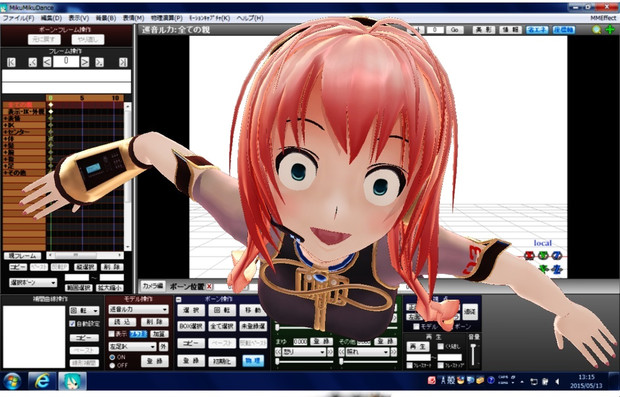Enable the 表示 checkbox in model panel

(112, 334)
